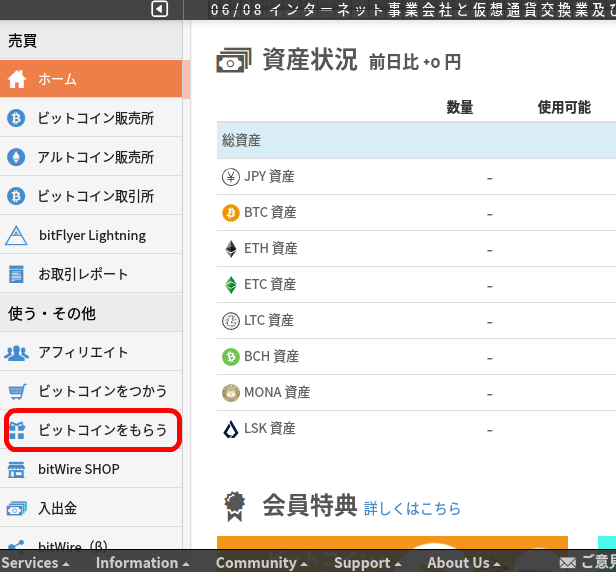616x572 pixels.
Task: Click the banknote icon beside 資産状況 heading
Action: [234, 60]
